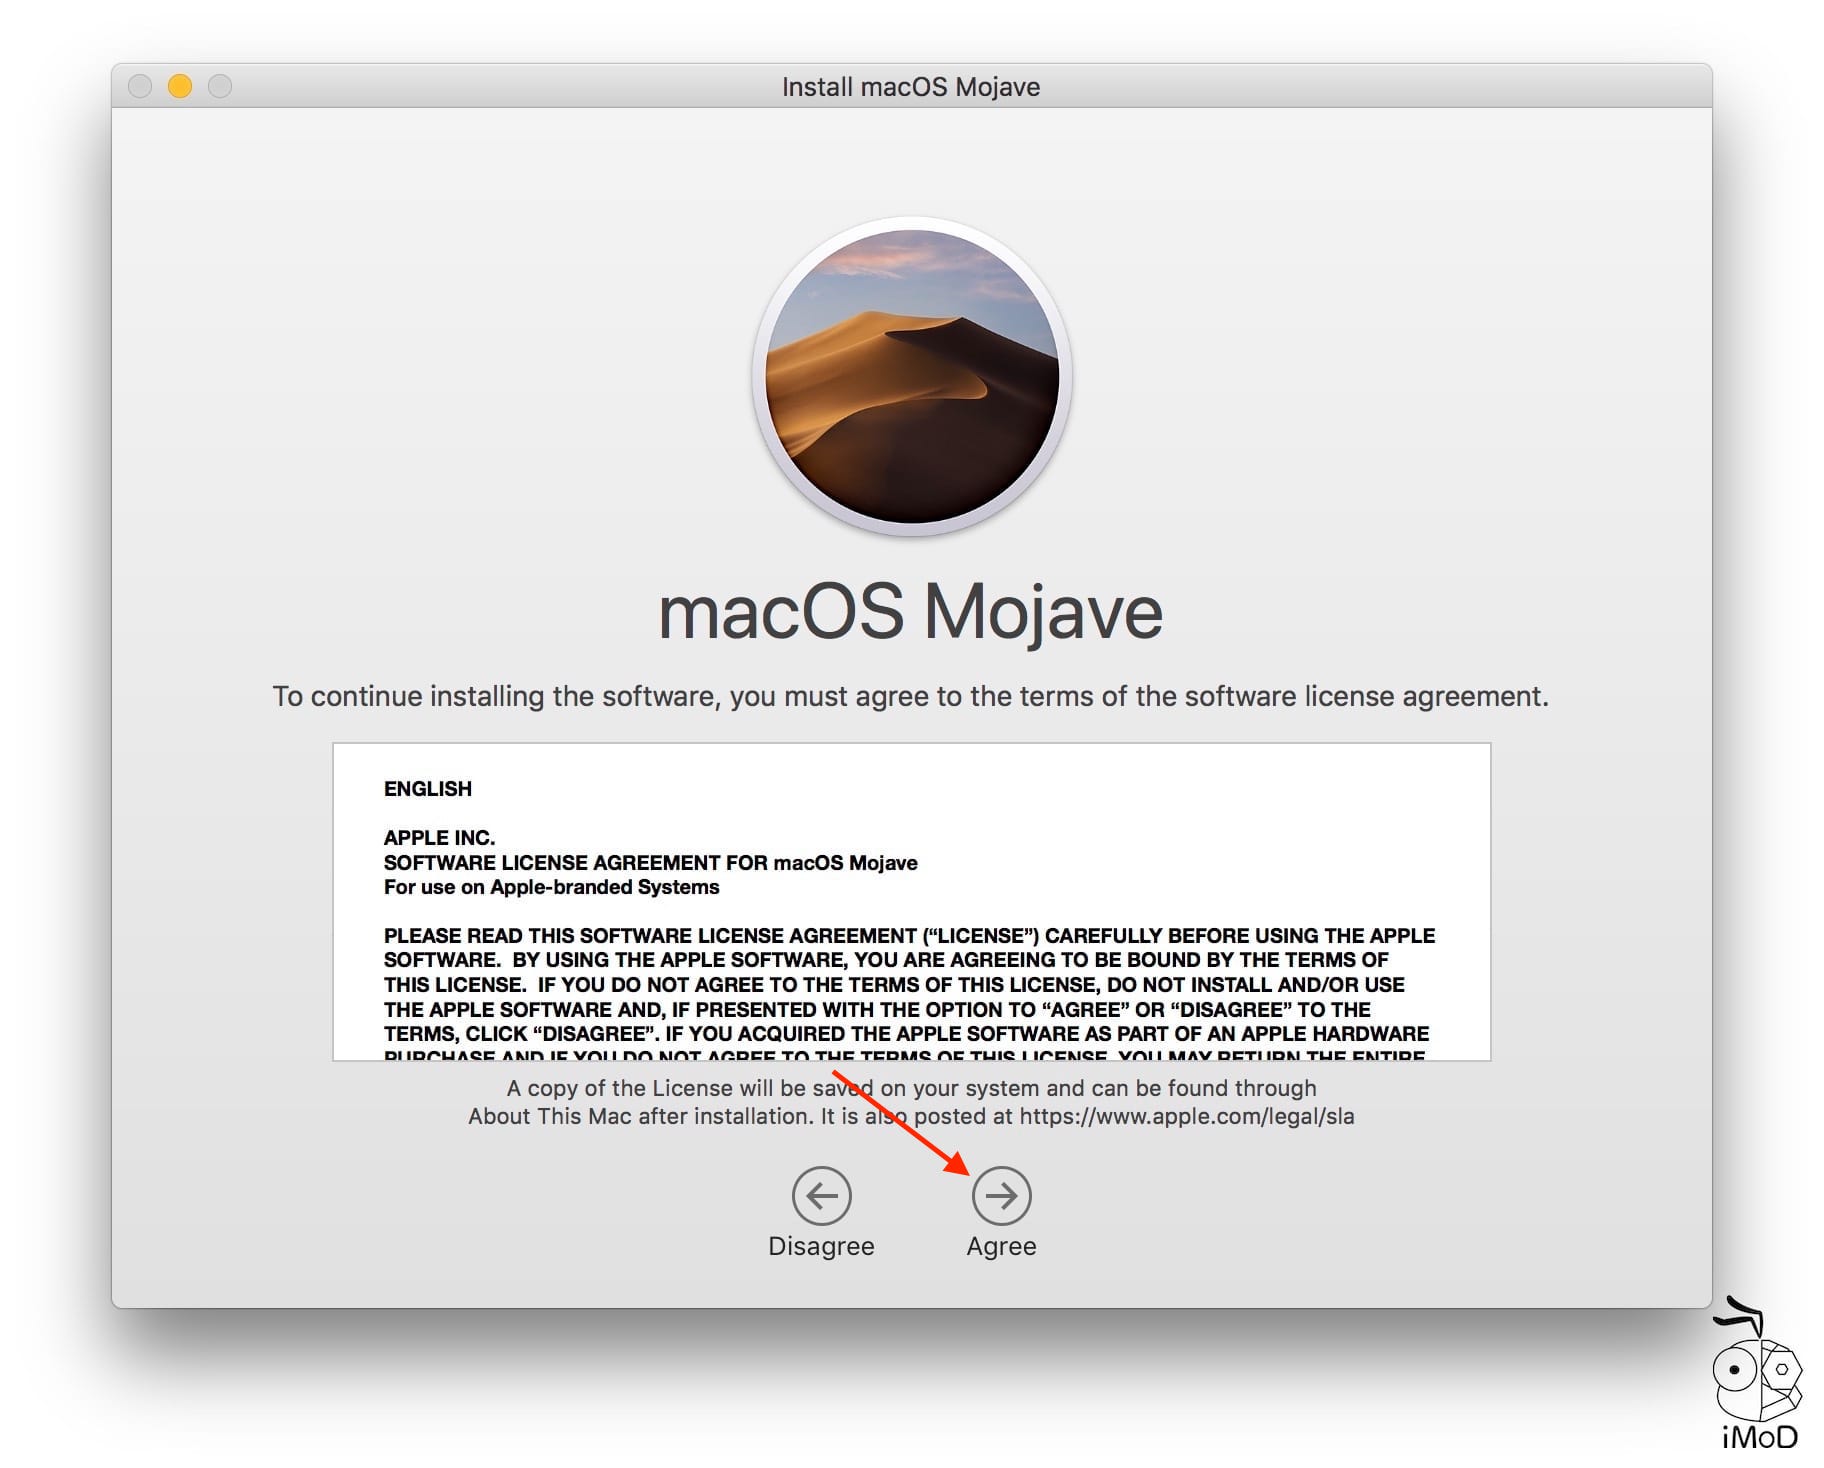Select the ENGLISH heading in the license
The height and width of the screenshot is (1468, 1824).
426,788
